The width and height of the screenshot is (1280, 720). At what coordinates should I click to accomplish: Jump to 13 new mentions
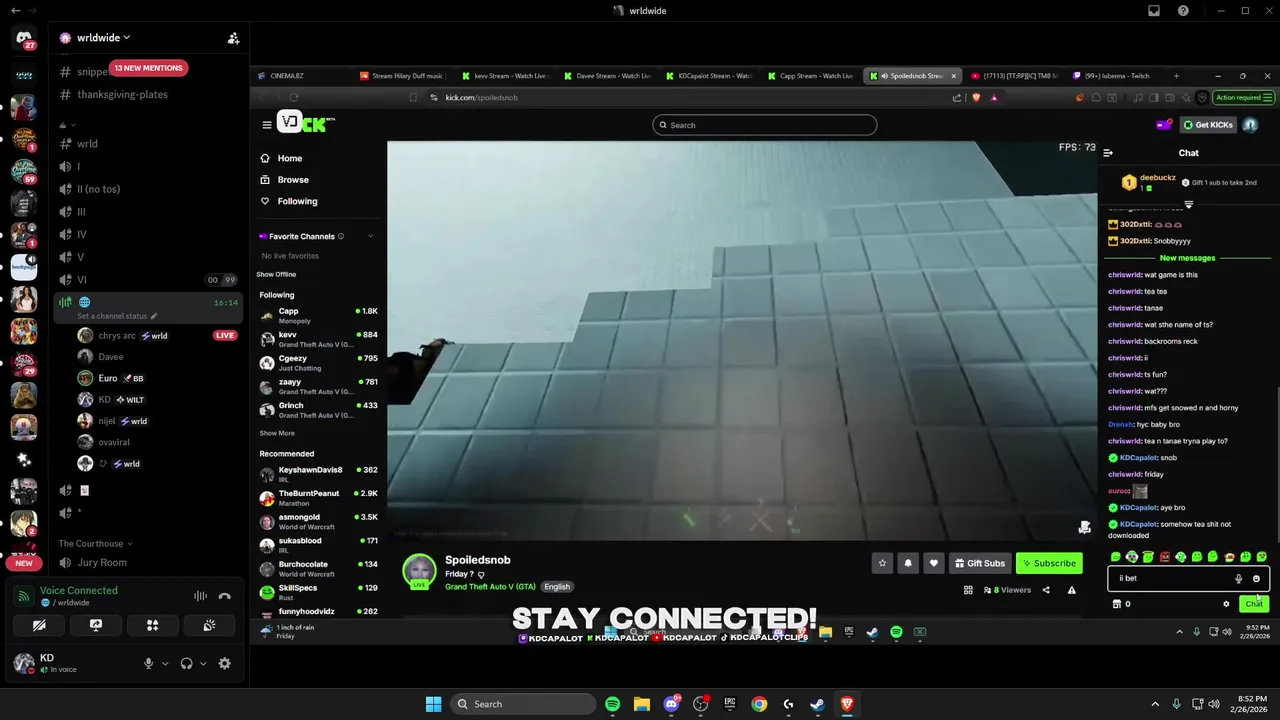point(148,68)
